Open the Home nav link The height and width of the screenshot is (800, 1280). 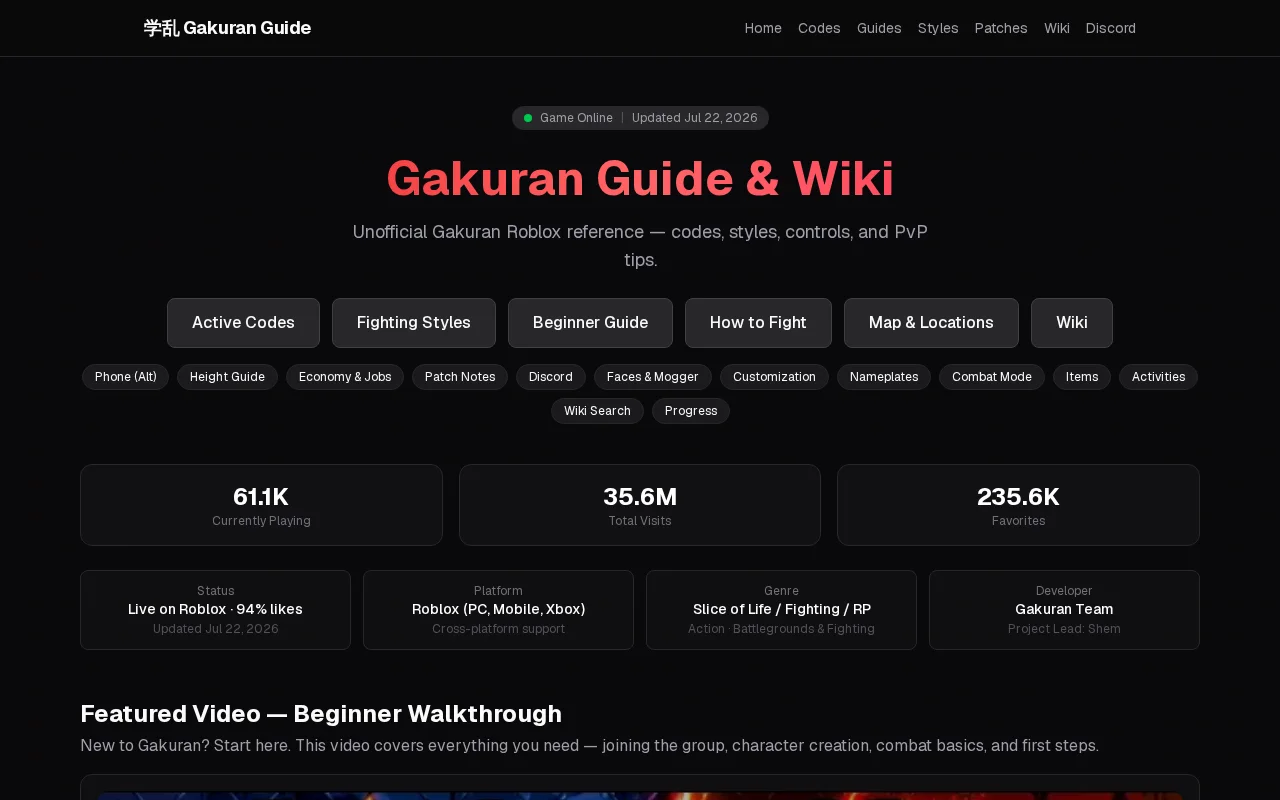click(763, 28)
